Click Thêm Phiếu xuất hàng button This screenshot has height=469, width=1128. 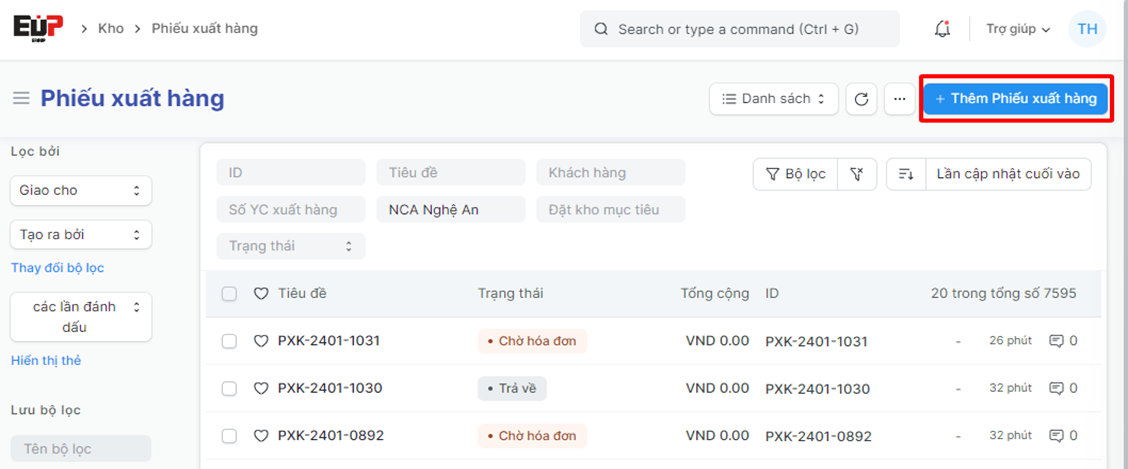[1015, 99]
